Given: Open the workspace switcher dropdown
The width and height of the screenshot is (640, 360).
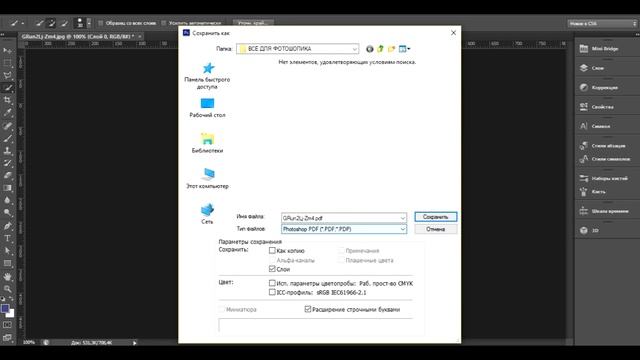Looking at the screenshot, I should pyautogui.click(x=602, y=24).
